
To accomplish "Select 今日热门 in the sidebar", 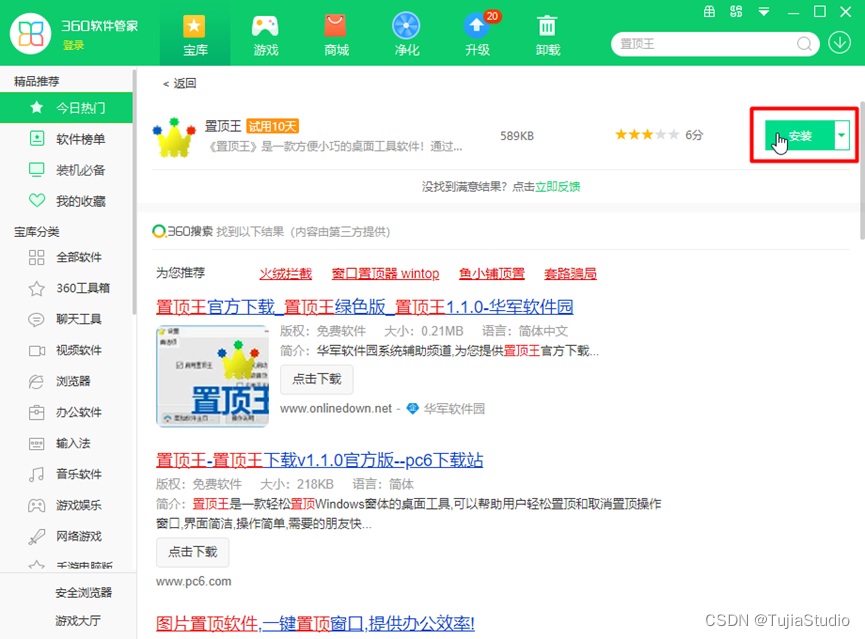I will click(66, 108).
